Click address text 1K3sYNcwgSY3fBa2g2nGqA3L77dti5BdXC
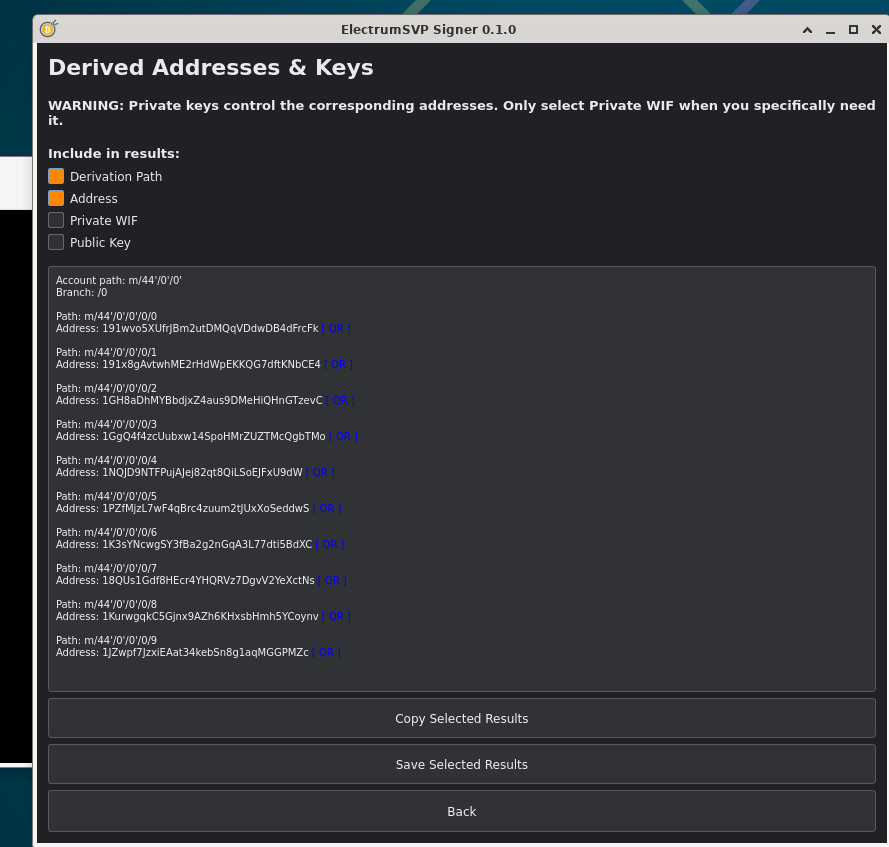The width and height of the screenshot is (889, 847). tap(207, 544)
